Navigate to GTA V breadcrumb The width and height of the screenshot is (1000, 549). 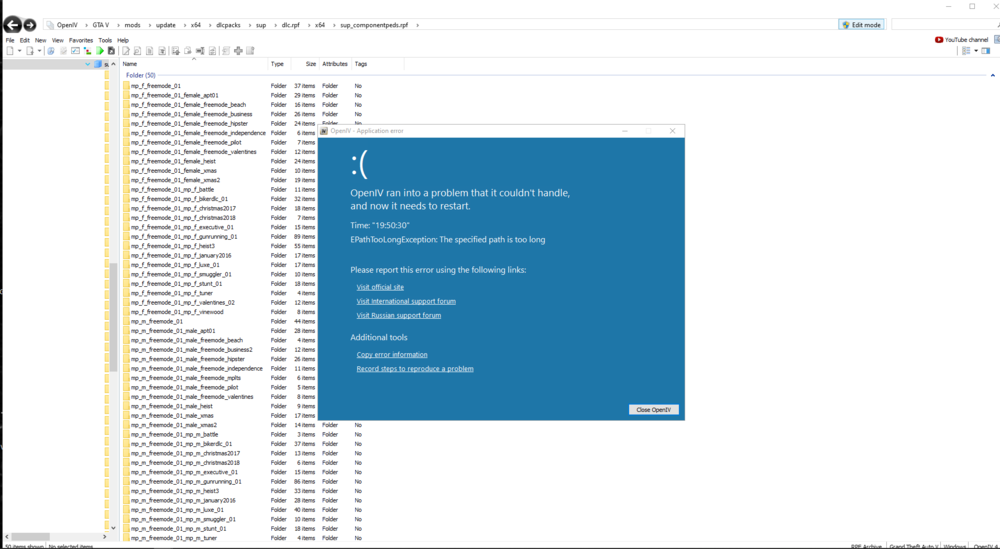101,26
